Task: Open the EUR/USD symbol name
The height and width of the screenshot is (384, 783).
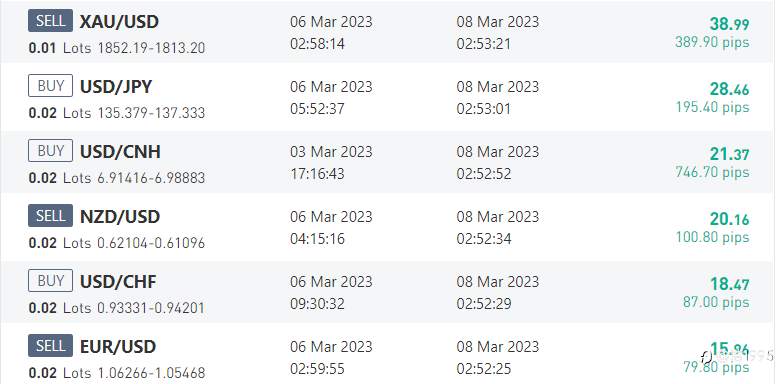Action: [x=118, y=346]
